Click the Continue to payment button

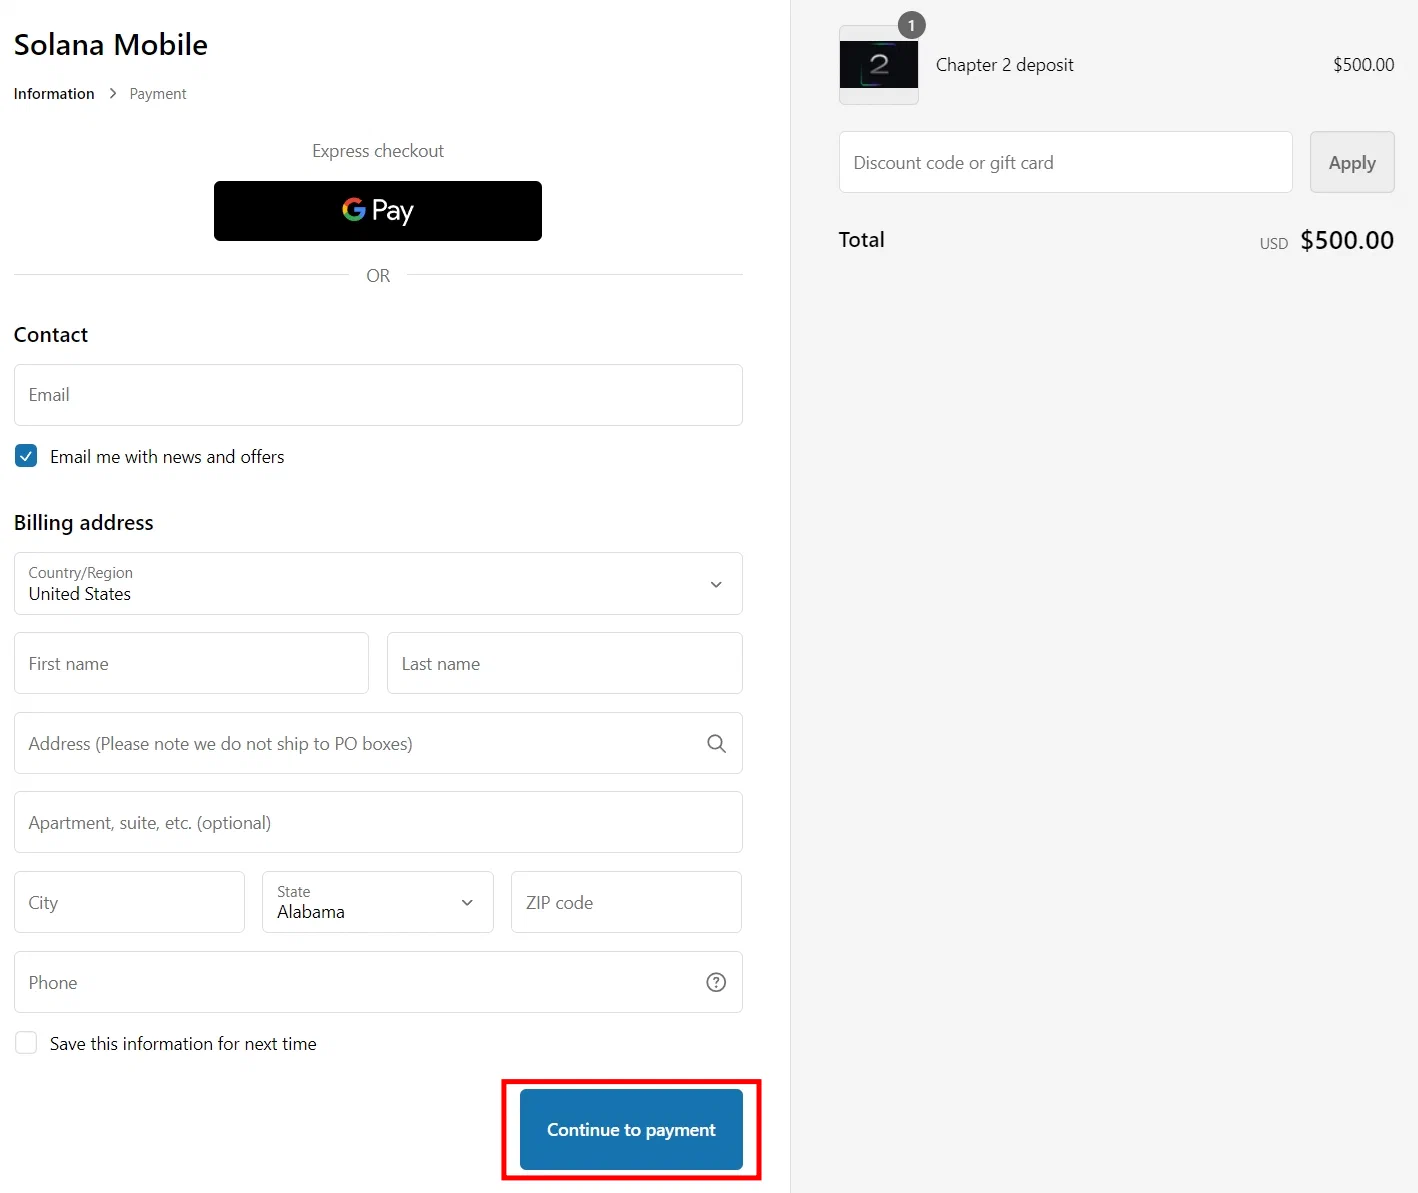click(x=631, y=1130)
